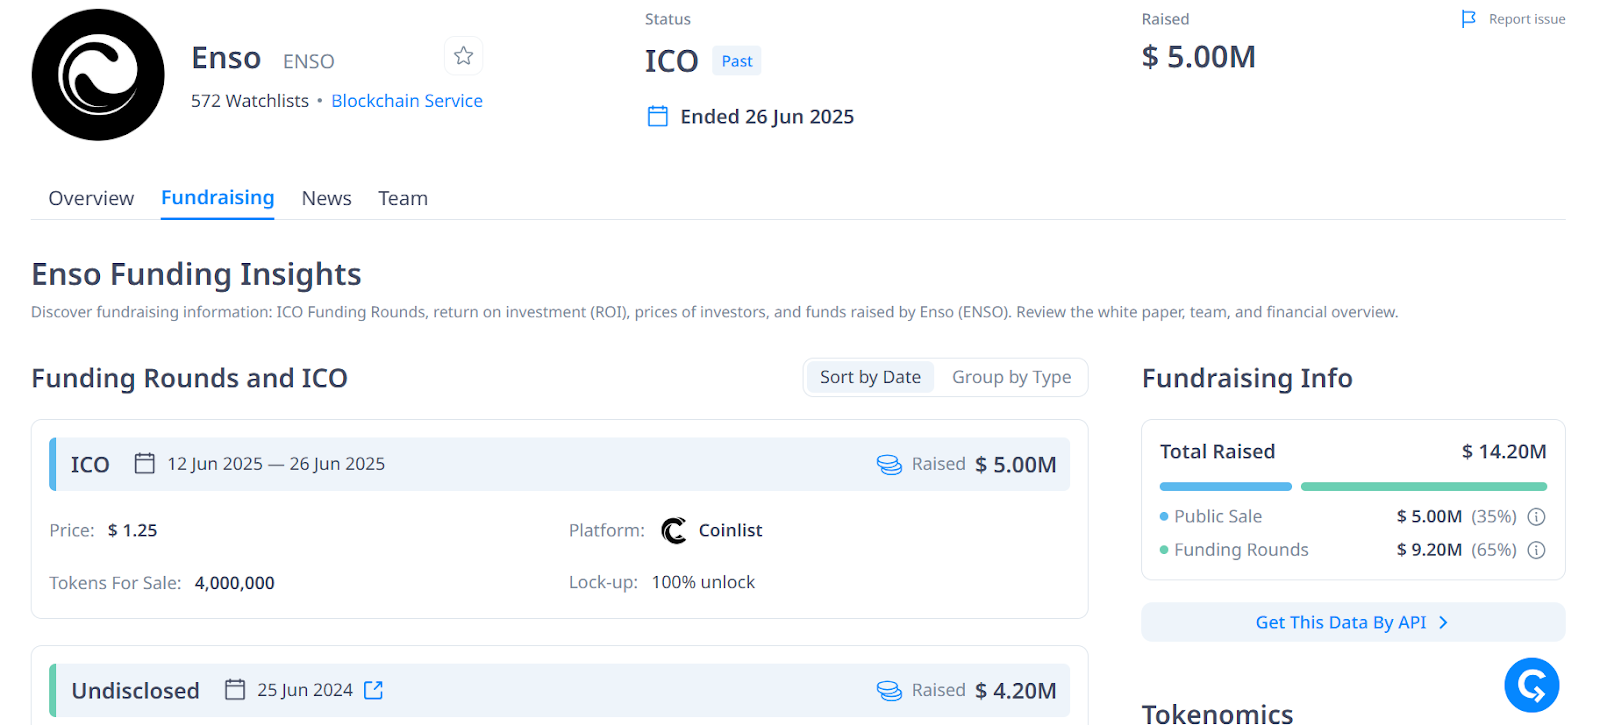Add Enso to watchlist with star icon
The width and height of the screenshot is (1600, 725).
coord(463,56)
